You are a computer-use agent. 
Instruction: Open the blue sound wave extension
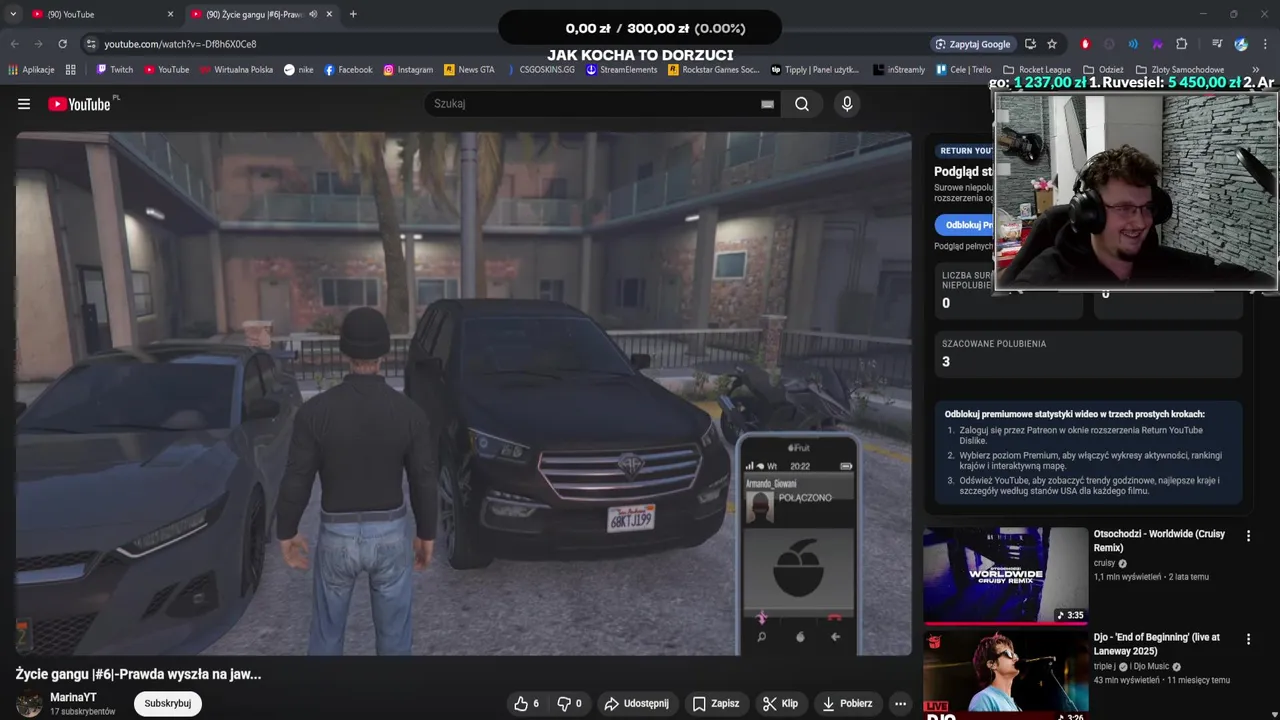tap(1133, 44)
